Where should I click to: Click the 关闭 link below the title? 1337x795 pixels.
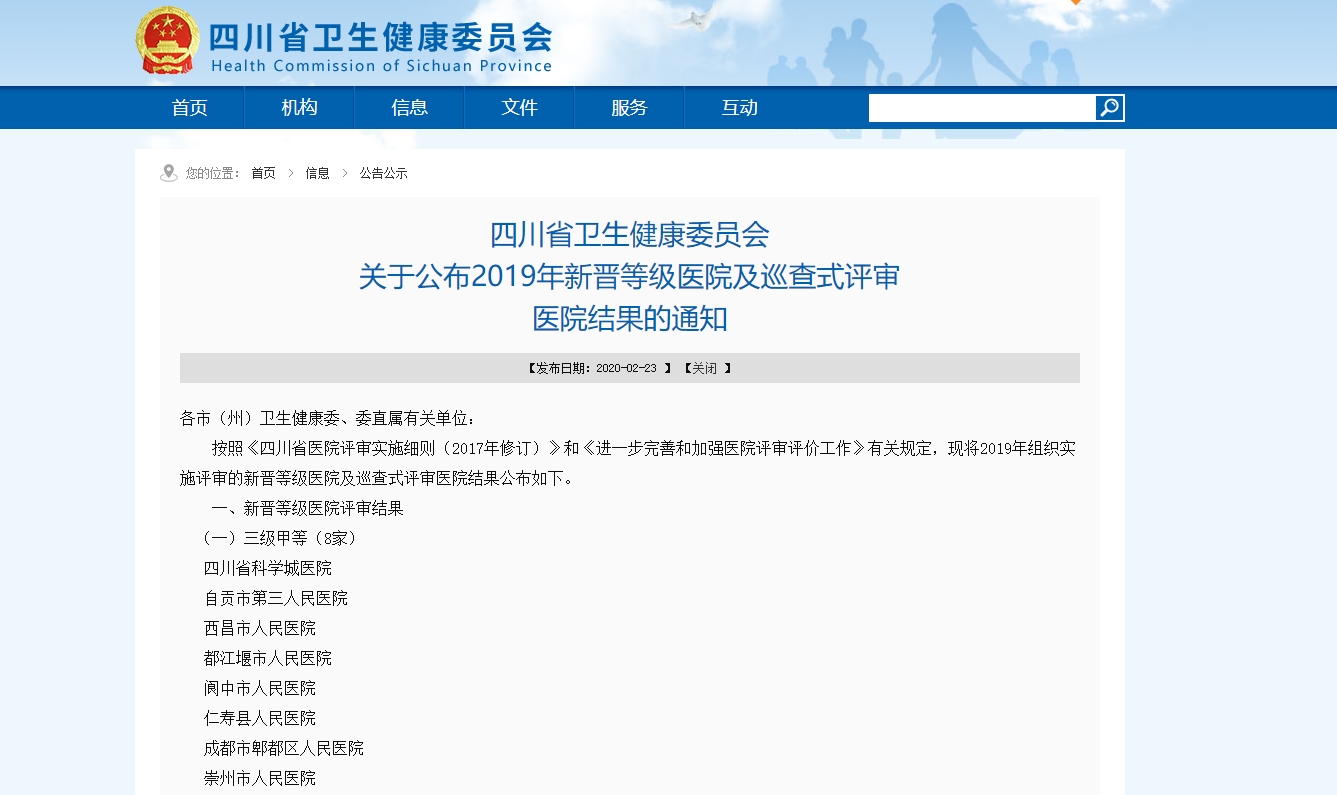tap(705, 368)
